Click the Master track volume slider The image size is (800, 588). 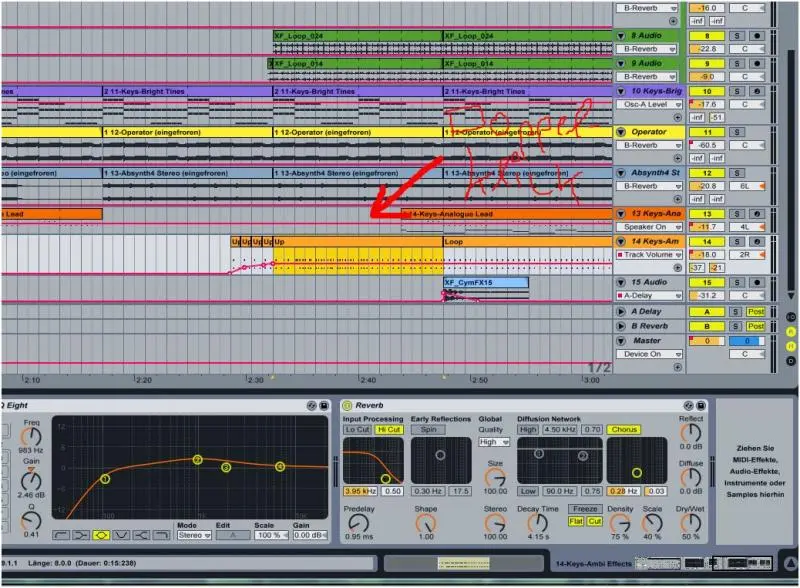click(707, 340)
